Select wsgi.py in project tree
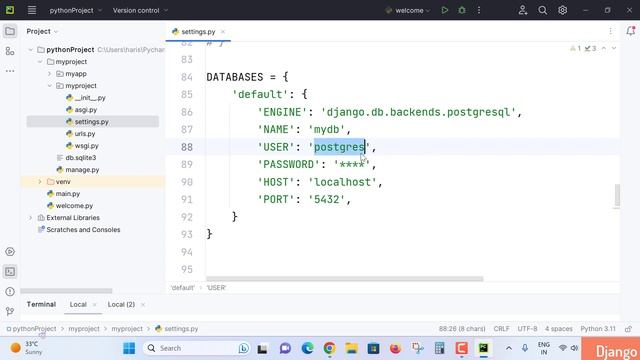640x360 pixels. (x=82, y=146)
